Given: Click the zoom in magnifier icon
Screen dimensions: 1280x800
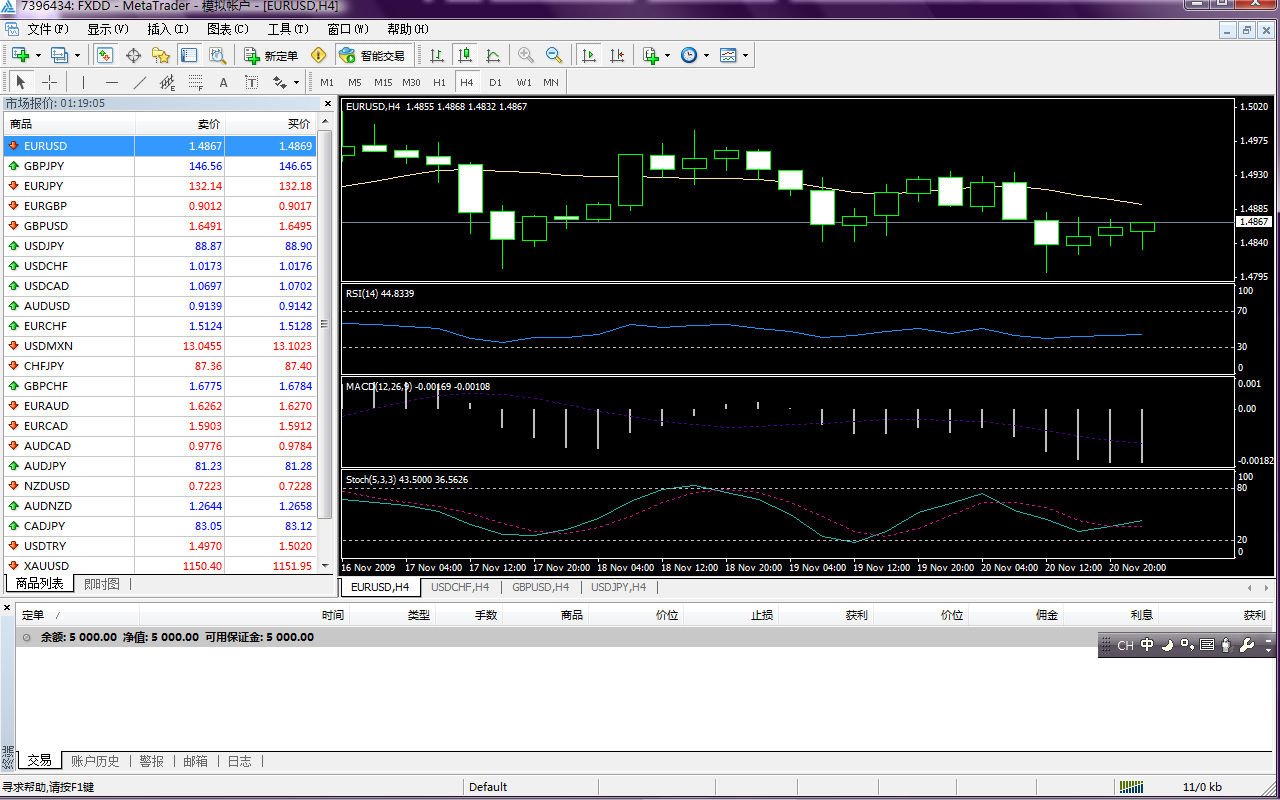Looking at the screenshot, I should pos(526,56).
